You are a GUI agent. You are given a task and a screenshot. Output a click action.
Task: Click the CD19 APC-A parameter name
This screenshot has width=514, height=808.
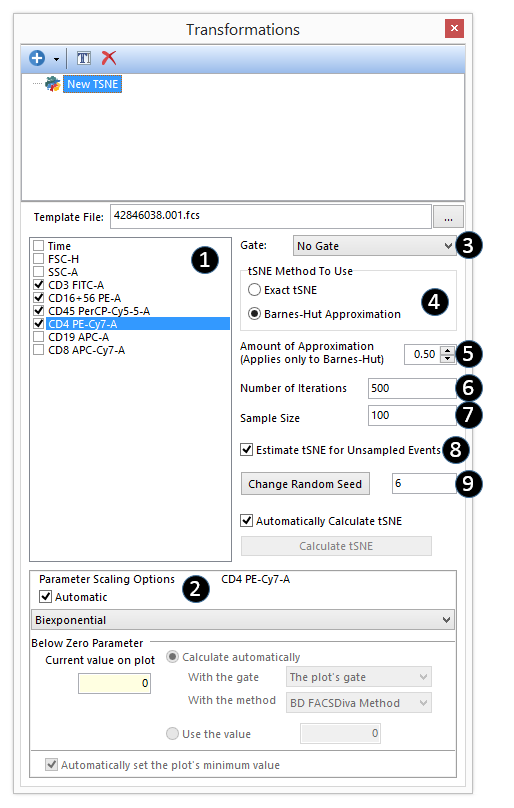point(78,337)
